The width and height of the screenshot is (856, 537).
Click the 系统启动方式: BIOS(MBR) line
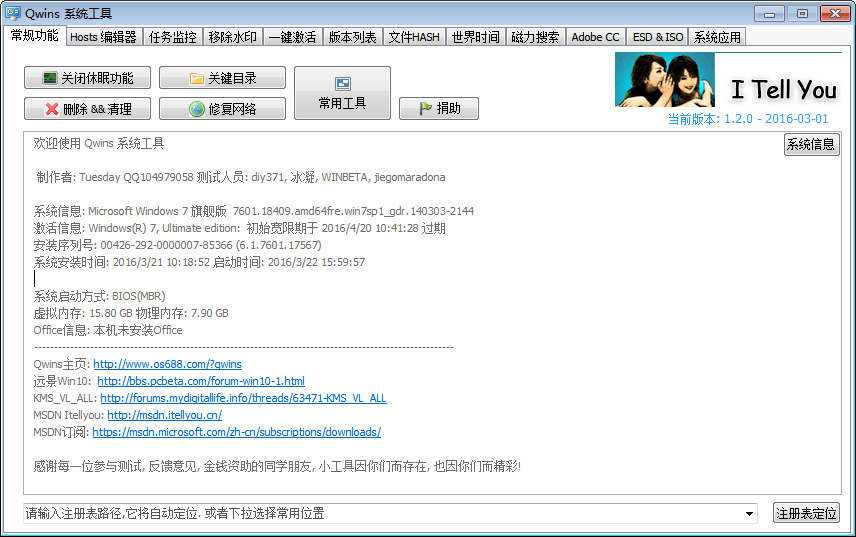pos(99,296)
